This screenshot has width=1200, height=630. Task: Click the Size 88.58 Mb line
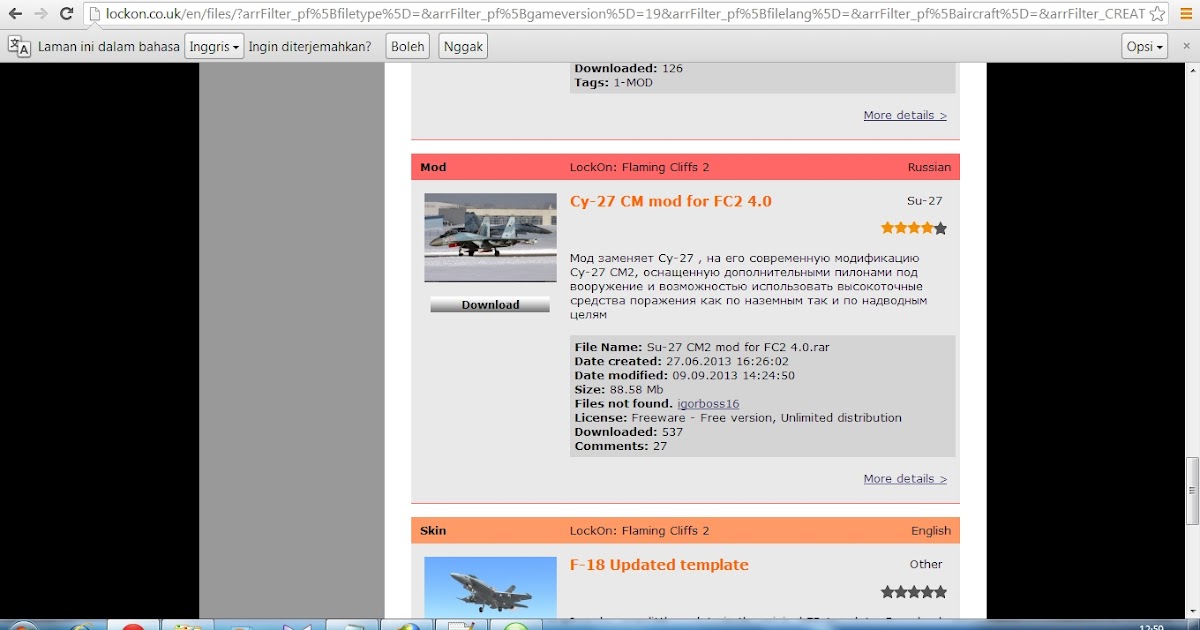point(619,390)
